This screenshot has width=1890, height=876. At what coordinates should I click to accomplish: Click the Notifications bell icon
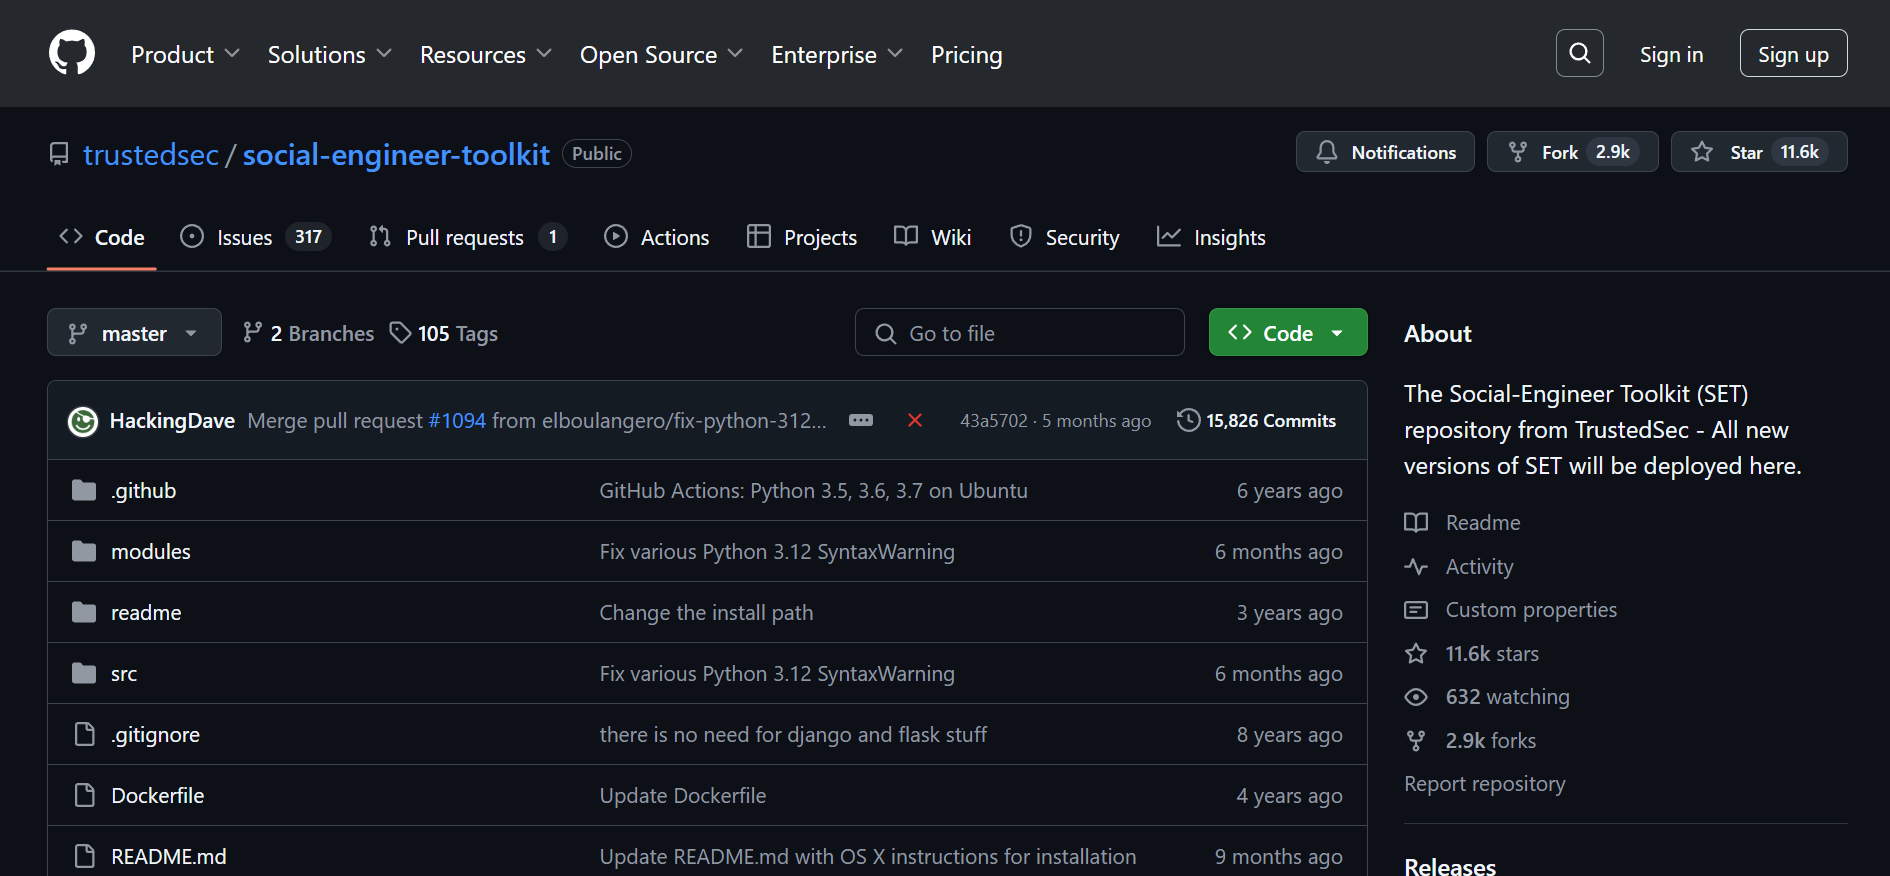pos(1327,152)
